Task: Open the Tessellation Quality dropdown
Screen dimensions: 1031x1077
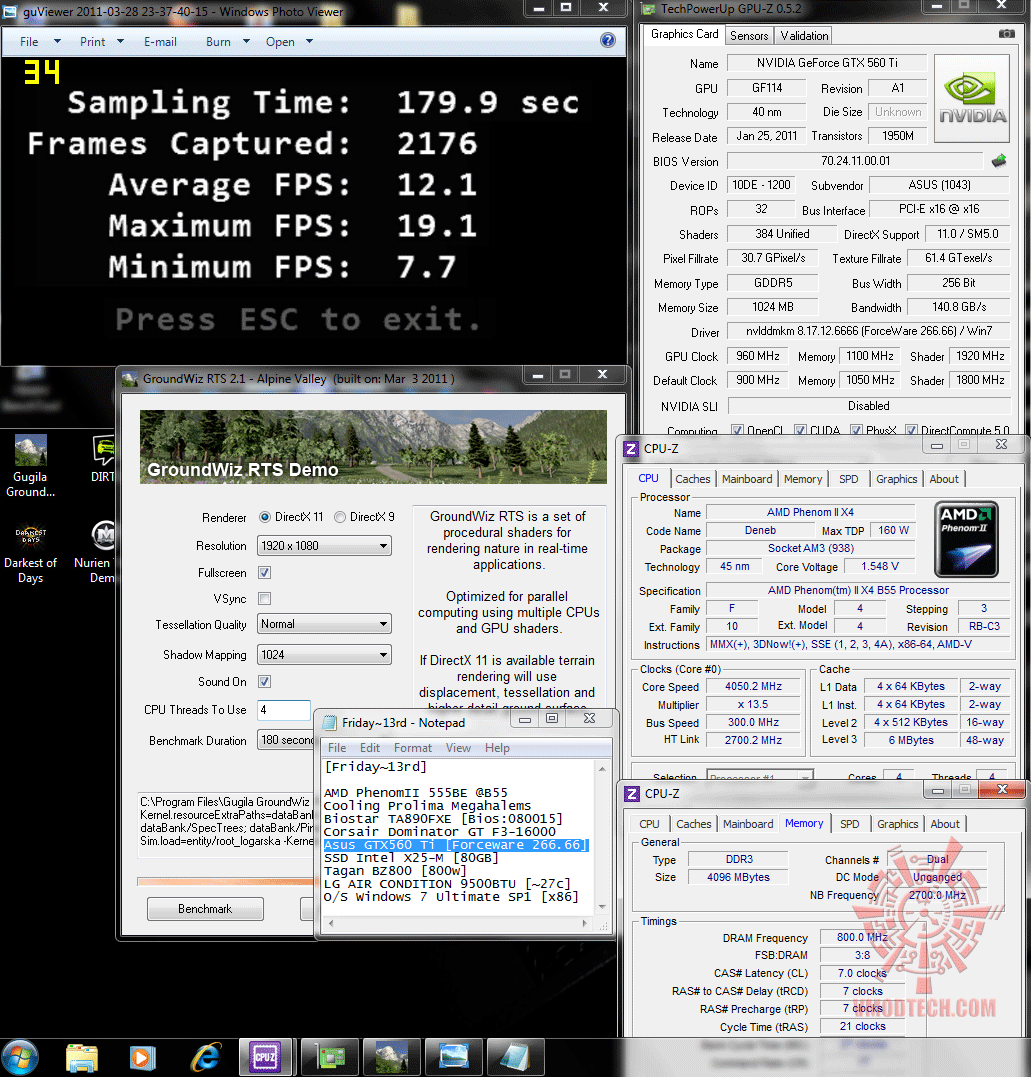Action: (324, 624)
